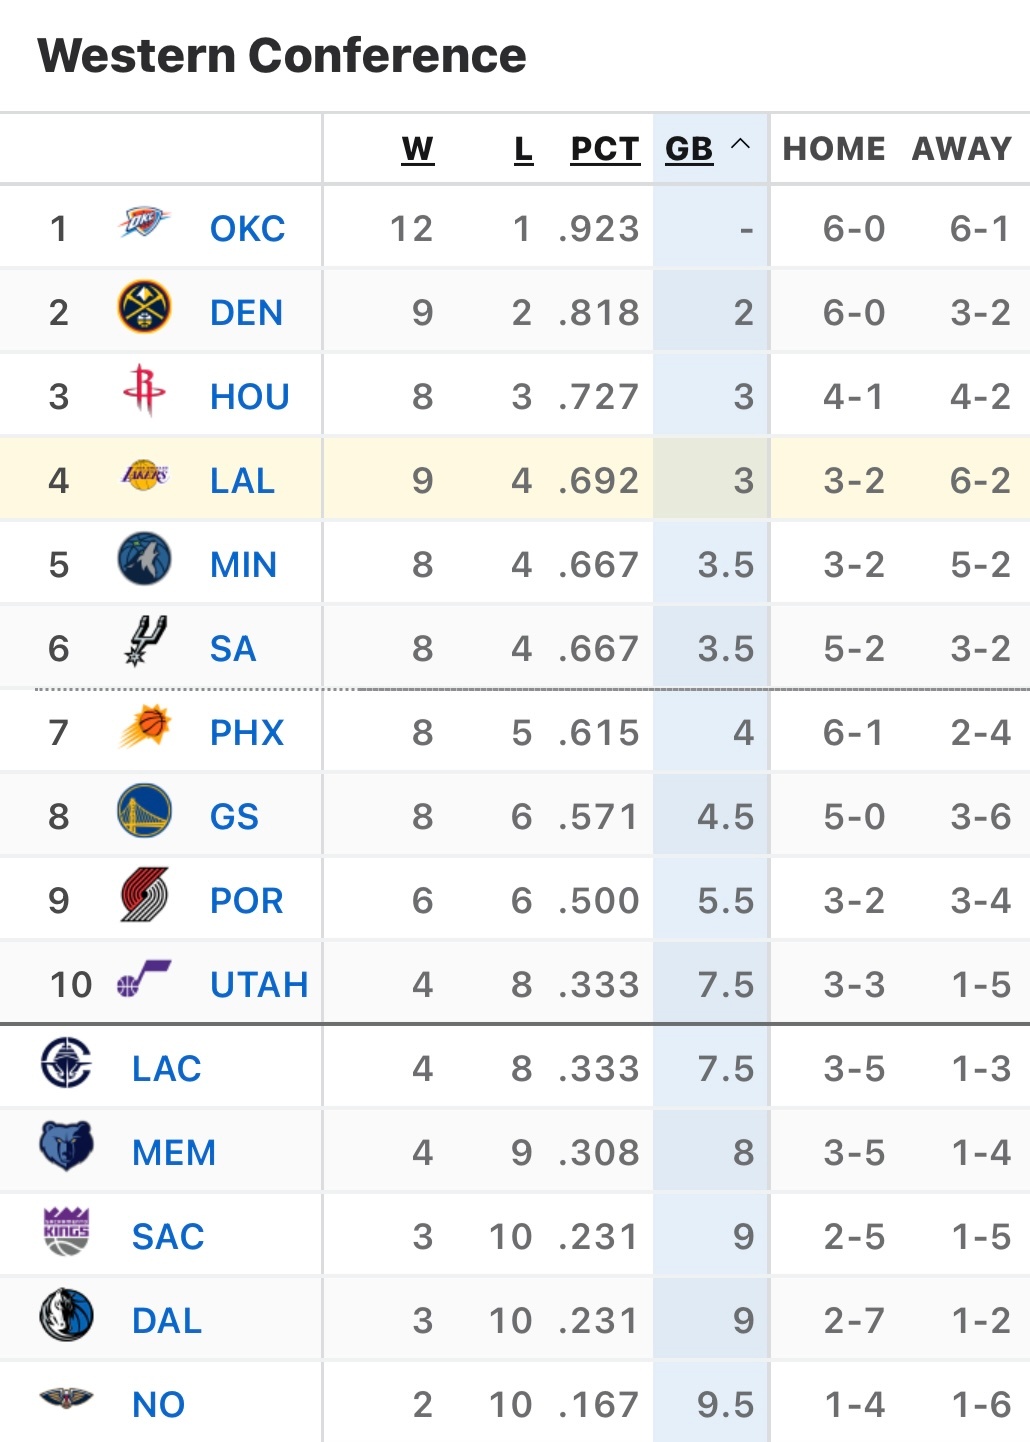1030x1442 pixels.
Task: Click the Warriors bridge logo
Action: (x=144, y=811)
